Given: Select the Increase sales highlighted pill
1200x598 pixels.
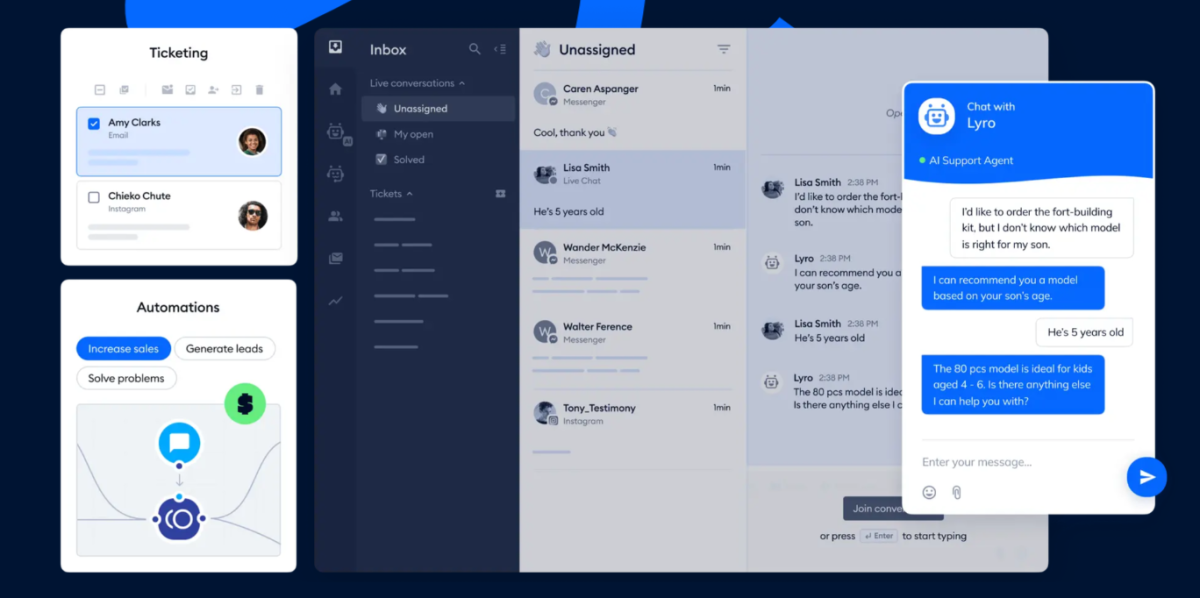Looking at the screenshot, I should click(x=123, y=349).
